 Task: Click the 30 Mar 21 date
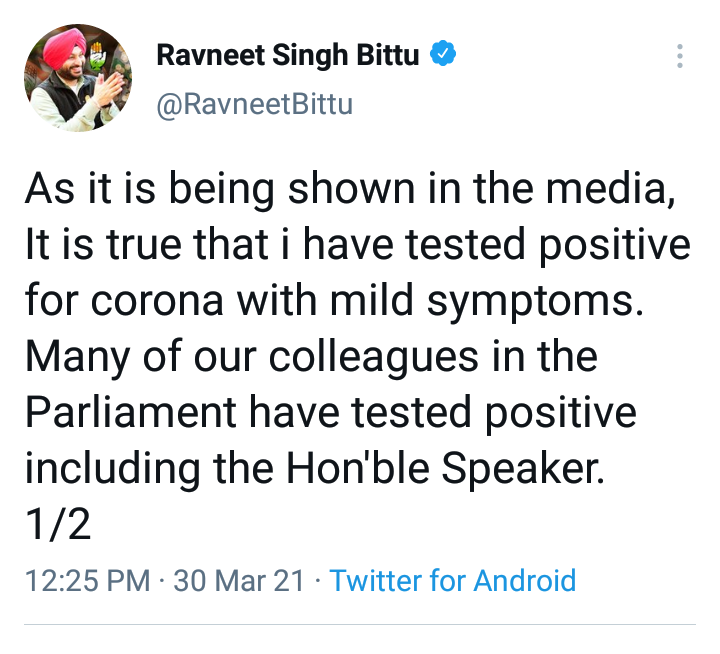(x=239, y=580)
